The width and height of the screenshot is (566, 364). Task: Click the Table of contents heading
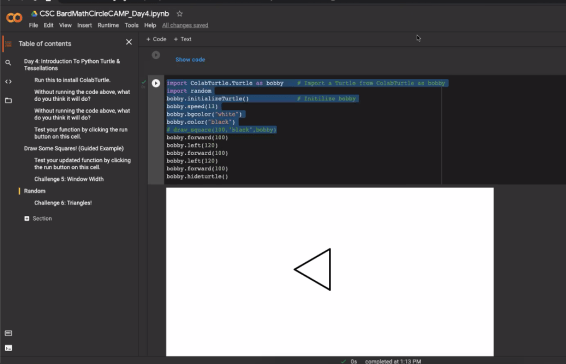point(45,44)
